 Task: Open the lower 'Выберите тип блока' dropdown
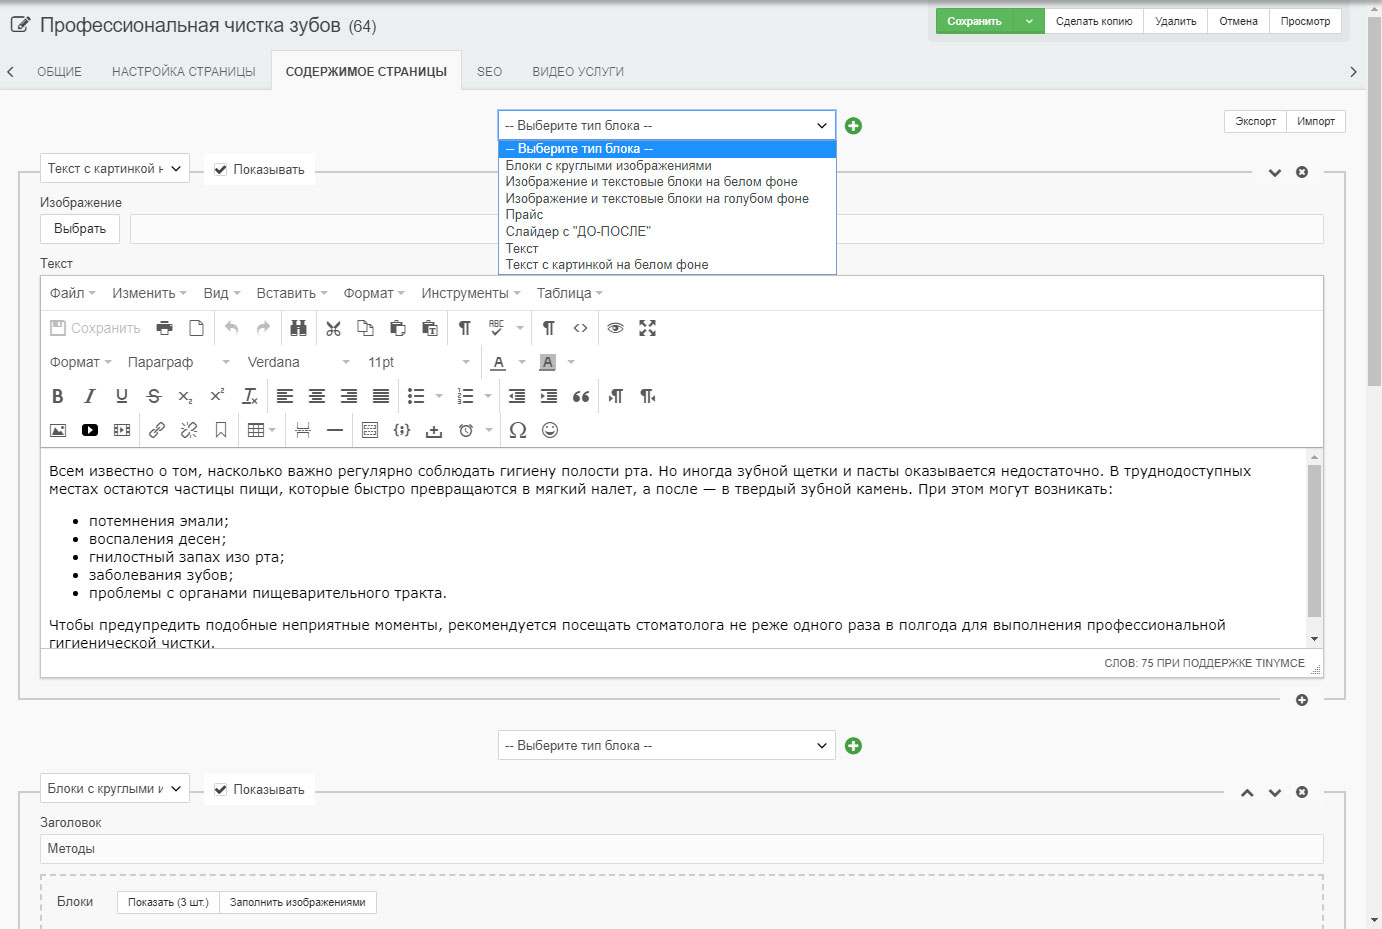(666, 746)
